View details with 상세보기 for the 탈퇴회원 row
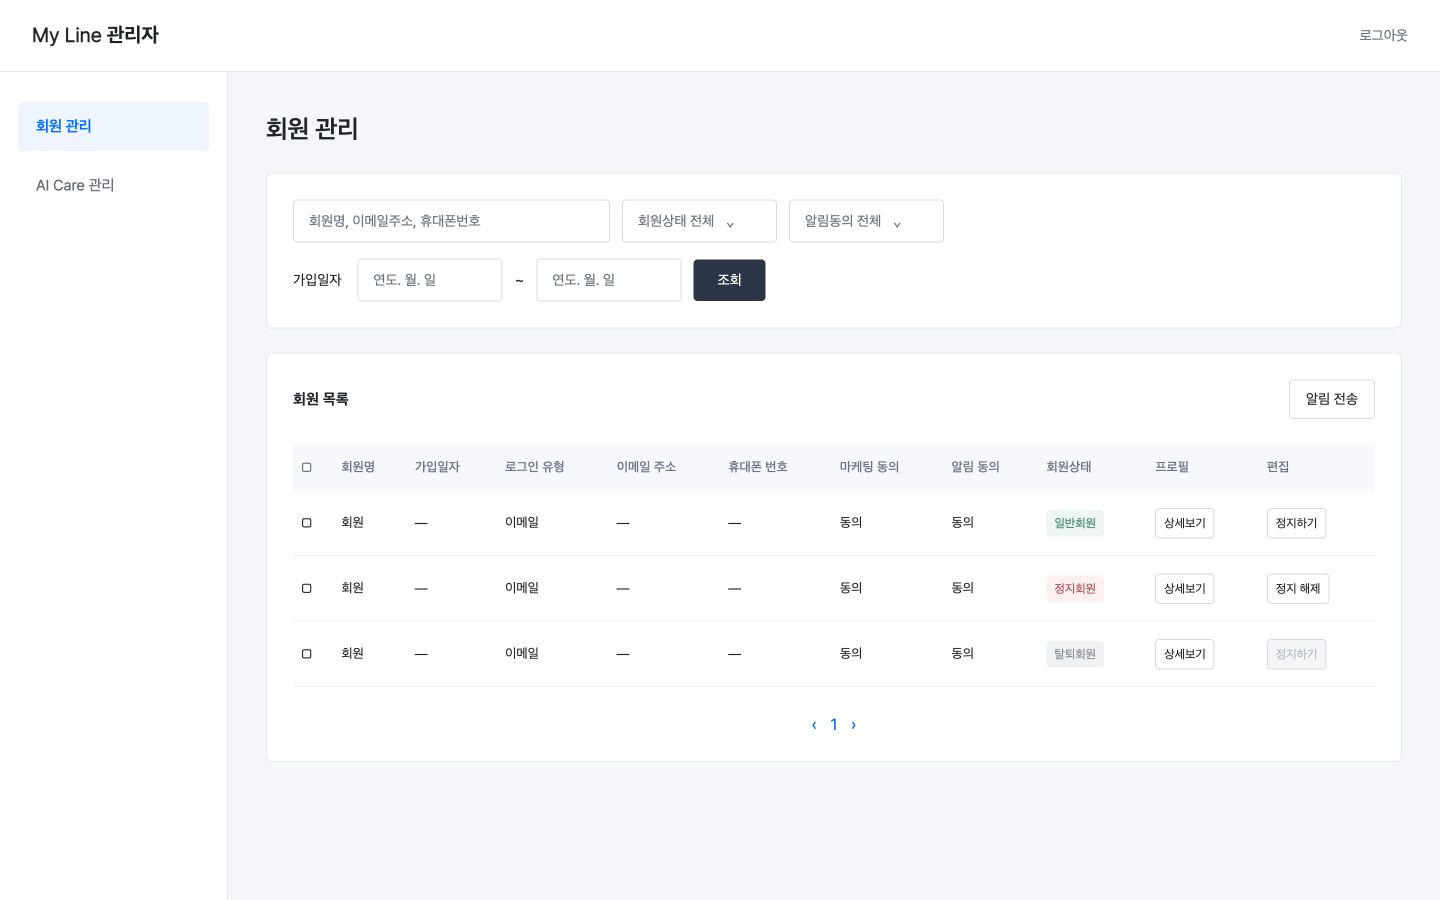 click(1184, 654)
